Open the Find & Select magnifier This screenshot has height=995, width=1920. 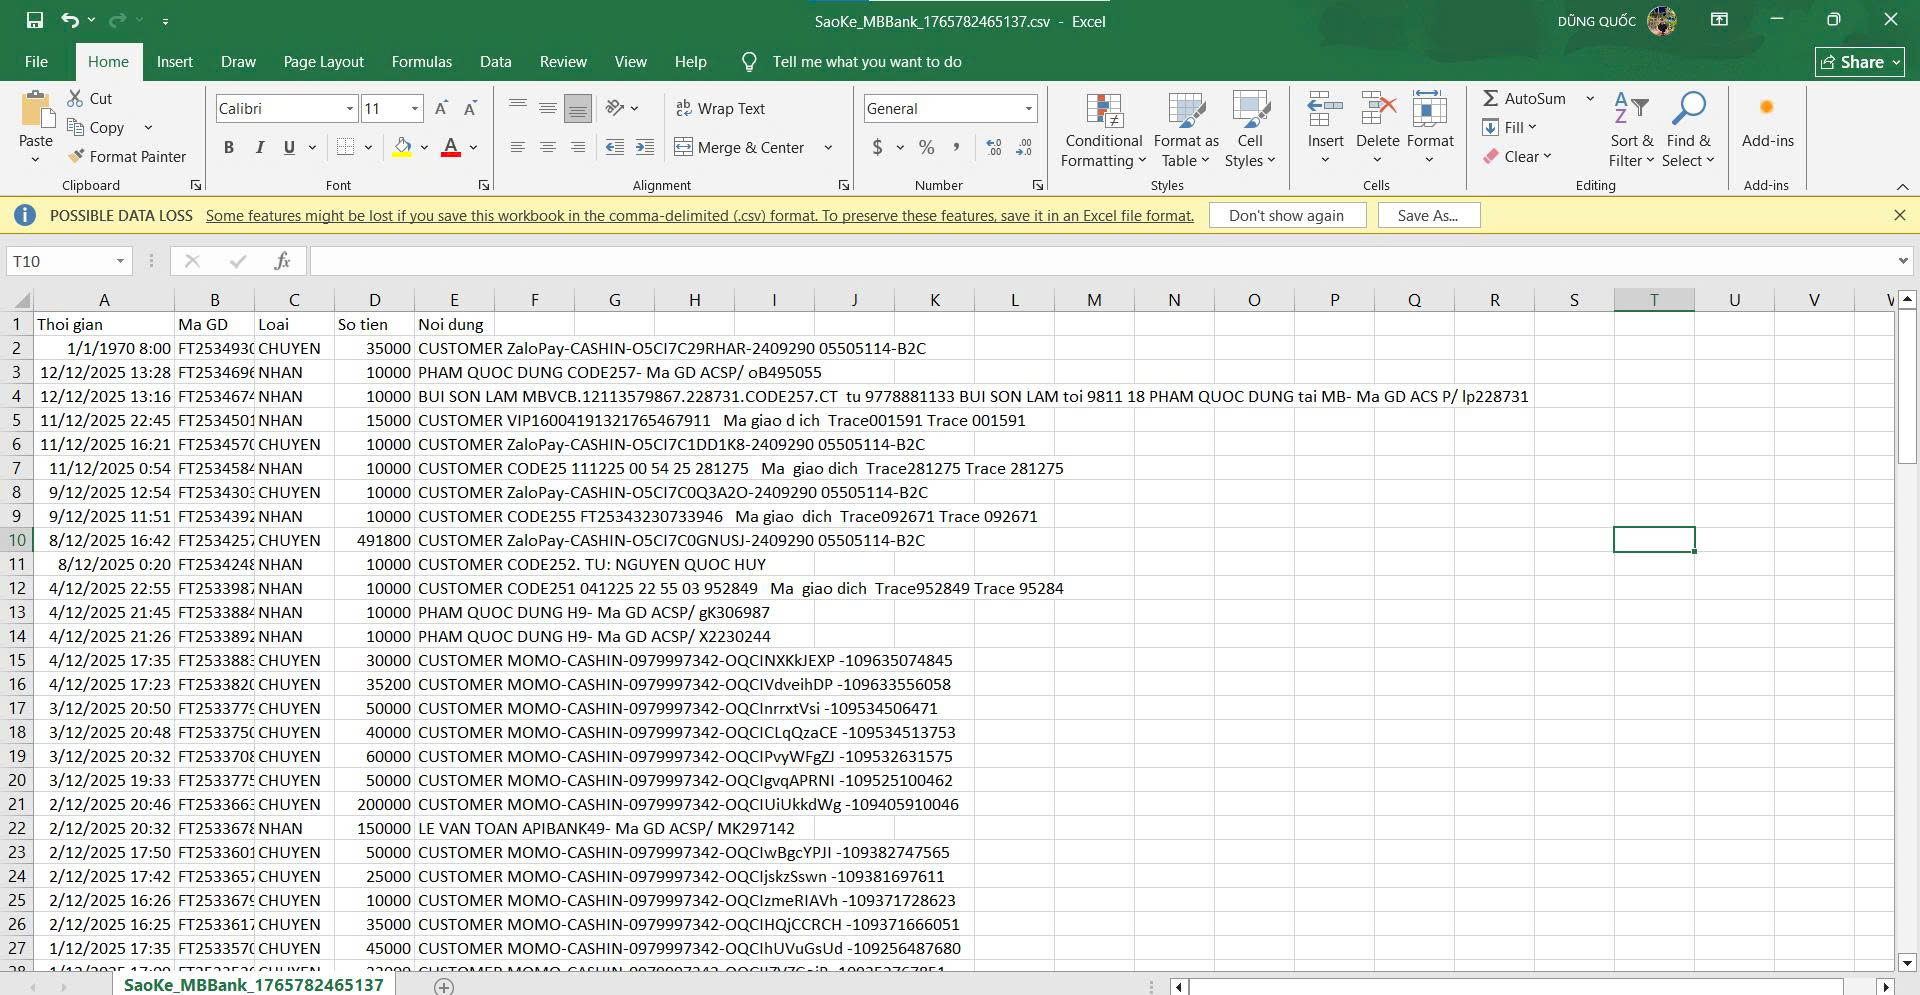tap(1688, 109)
